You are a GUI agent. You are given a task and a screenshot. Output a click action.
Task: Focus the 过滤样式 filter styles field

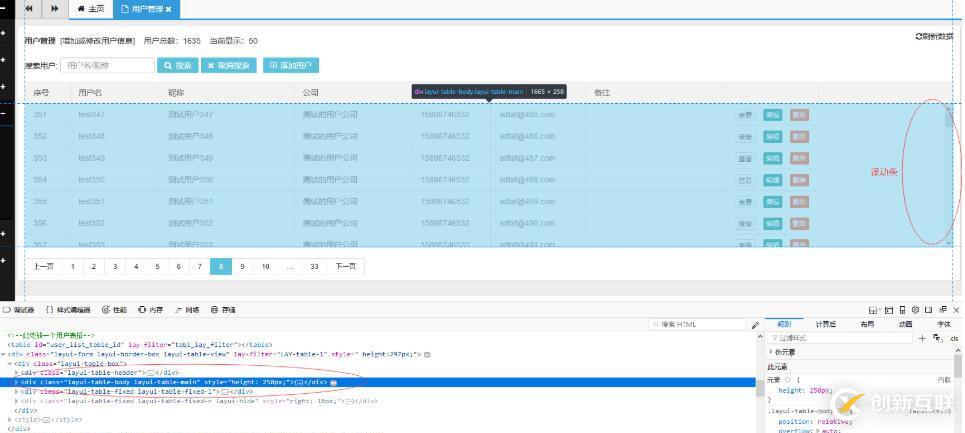(x=840, y=338)
